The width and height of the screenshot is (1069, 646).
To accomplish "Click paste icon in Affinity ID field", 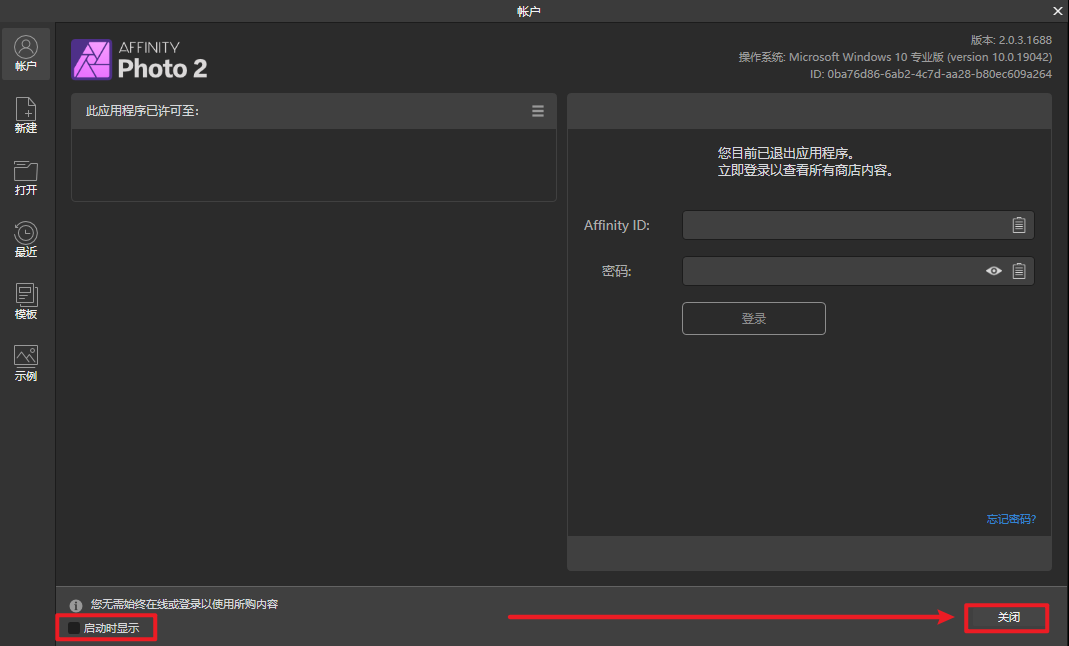I will (1019, 225).
